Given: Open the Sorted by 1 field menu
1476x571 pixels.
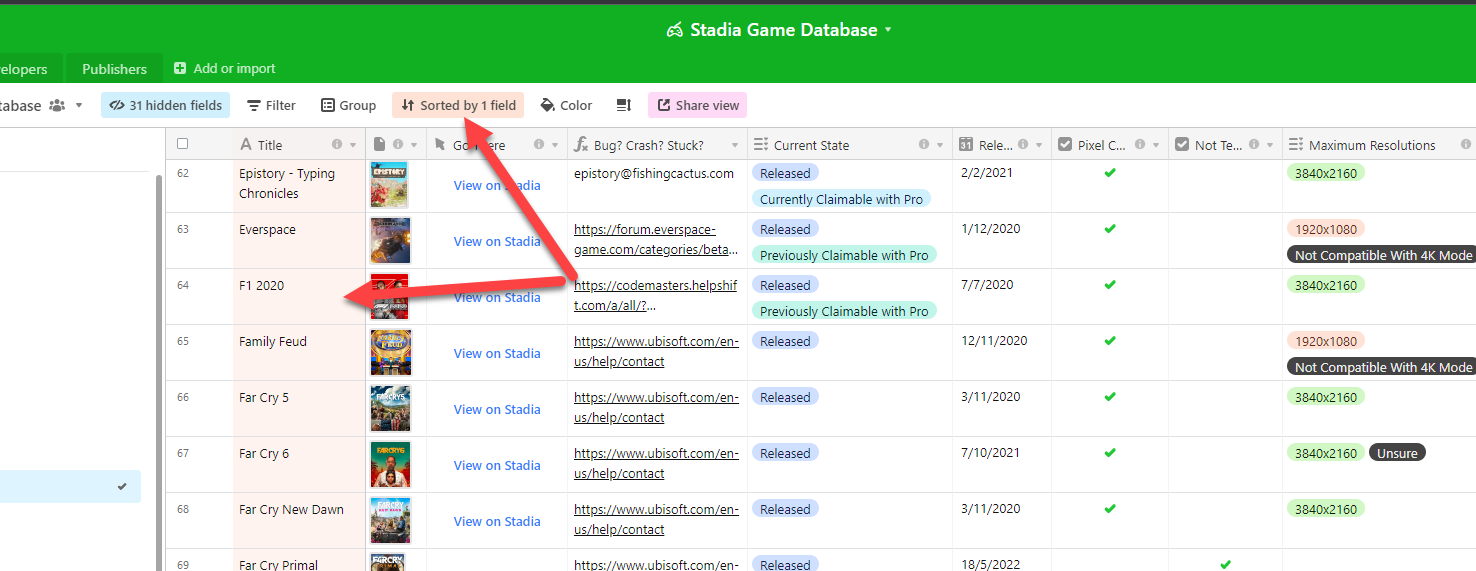Looking at the screenshot, I should (458, 105).
